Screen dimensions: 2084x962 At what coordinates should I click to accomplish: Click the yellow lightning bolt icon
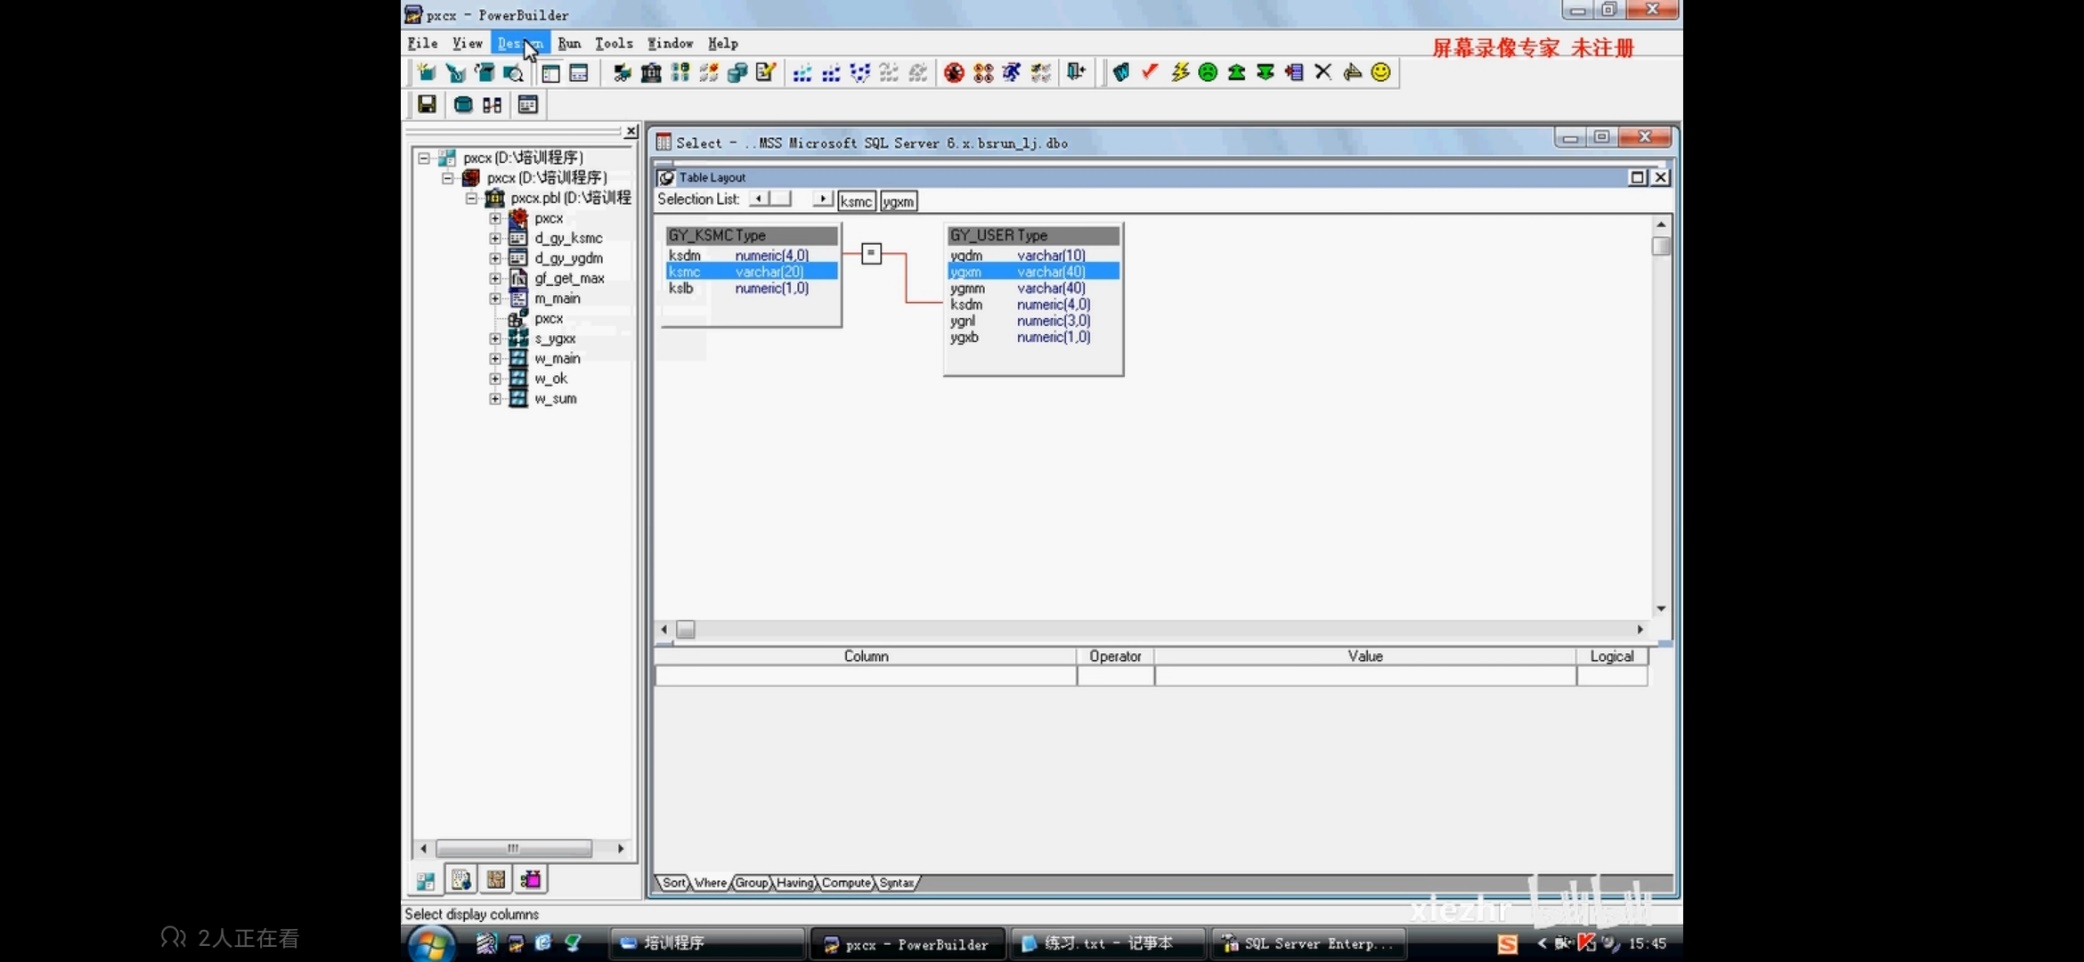pos(1179,72)
